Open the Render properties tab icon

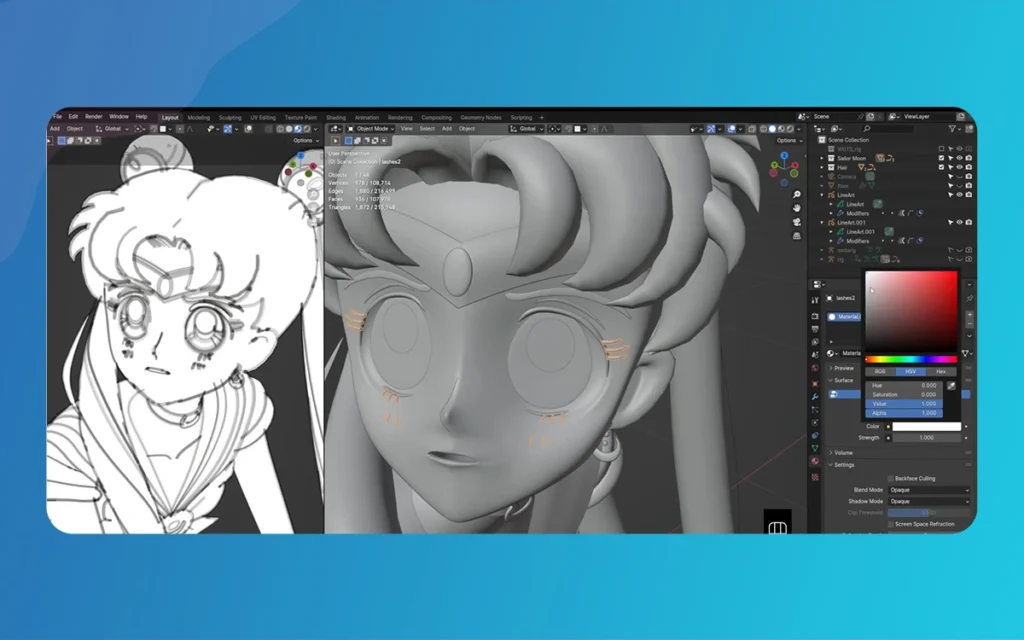815,317
